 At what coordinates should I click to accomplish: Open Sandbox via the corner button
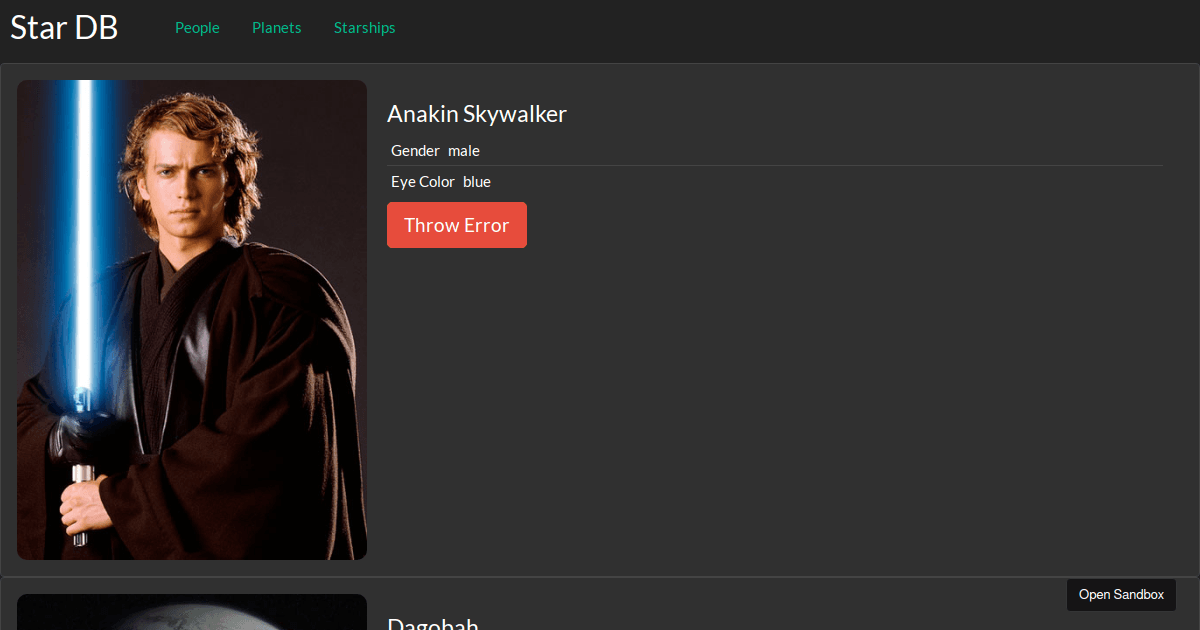[1121, 594]
